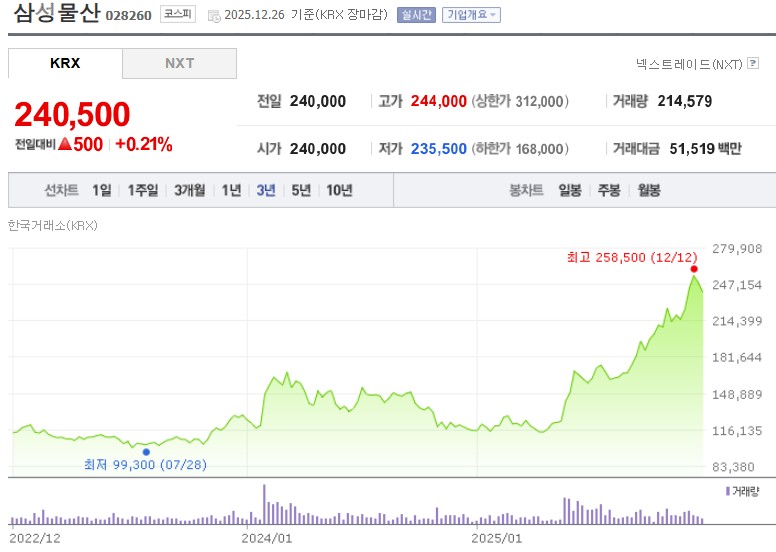Click the blue 최저 99,300 marker dot
Screen dimensions: 776x552
click(x=146, y=452)
